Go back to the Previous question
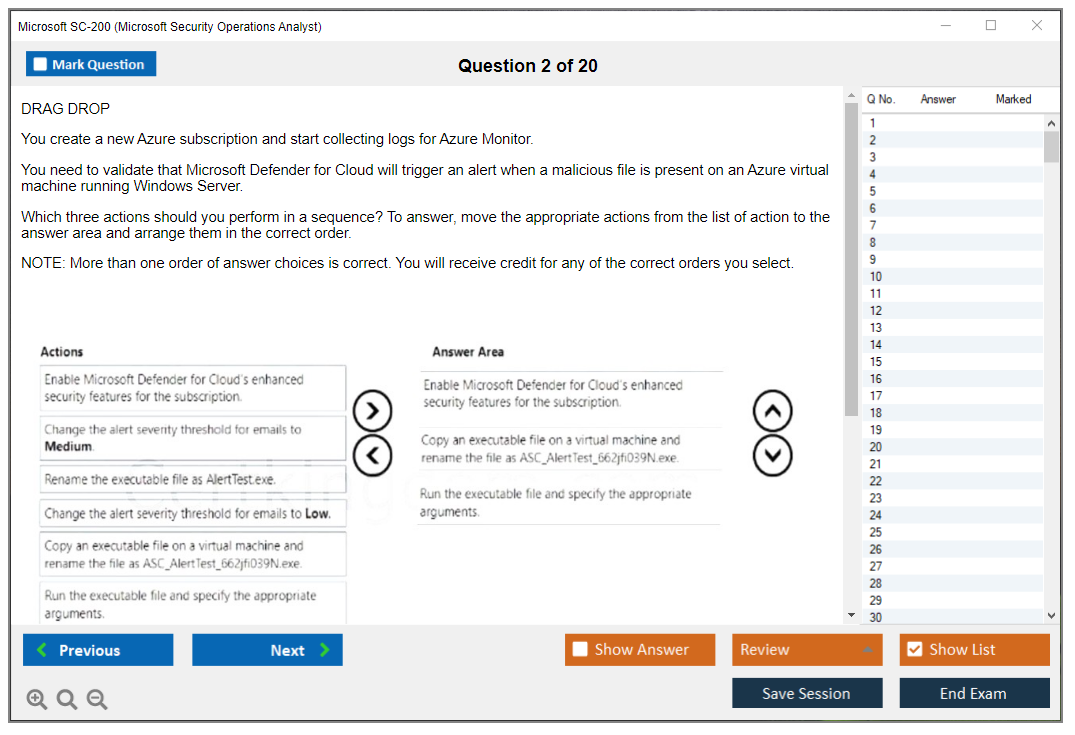 pos(98,650)
